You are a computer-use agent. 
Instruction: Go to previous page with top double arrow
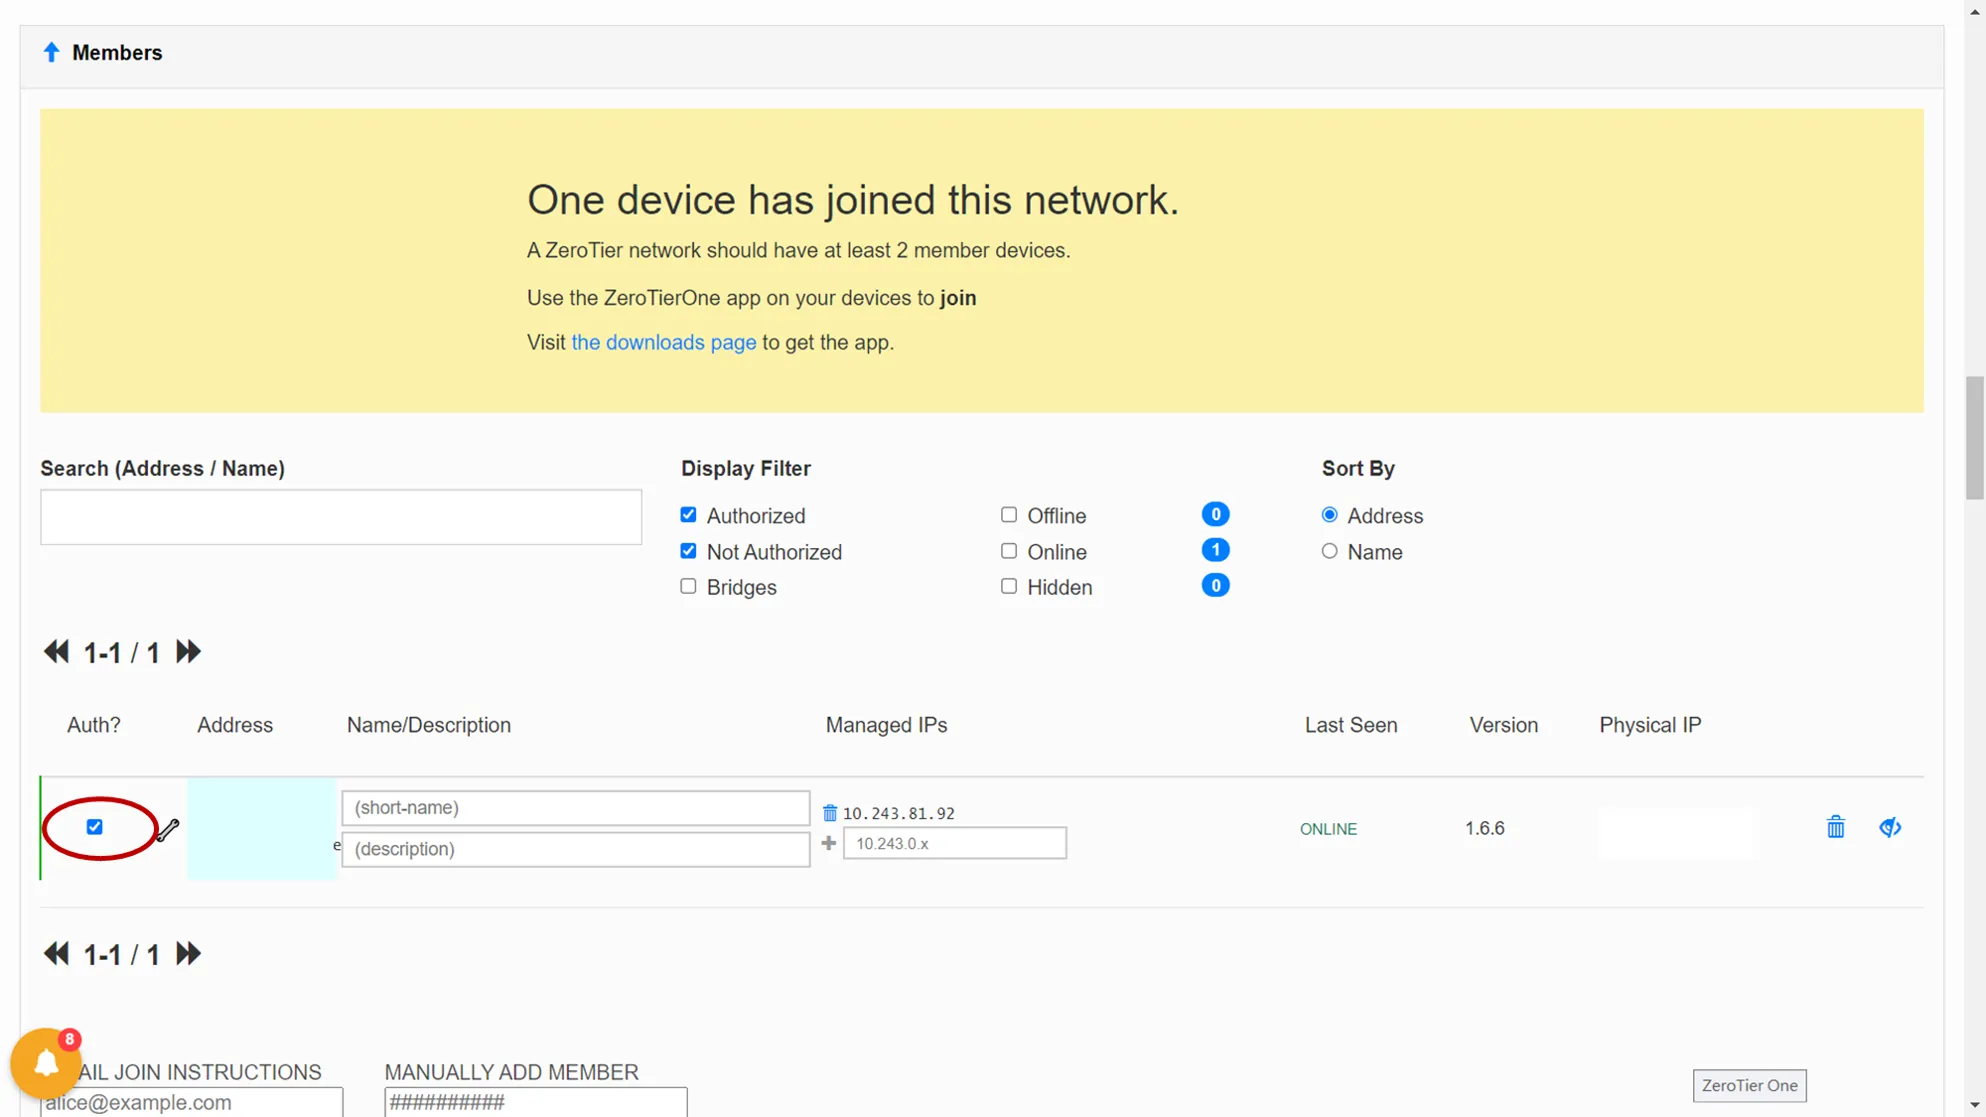(56, 652)
